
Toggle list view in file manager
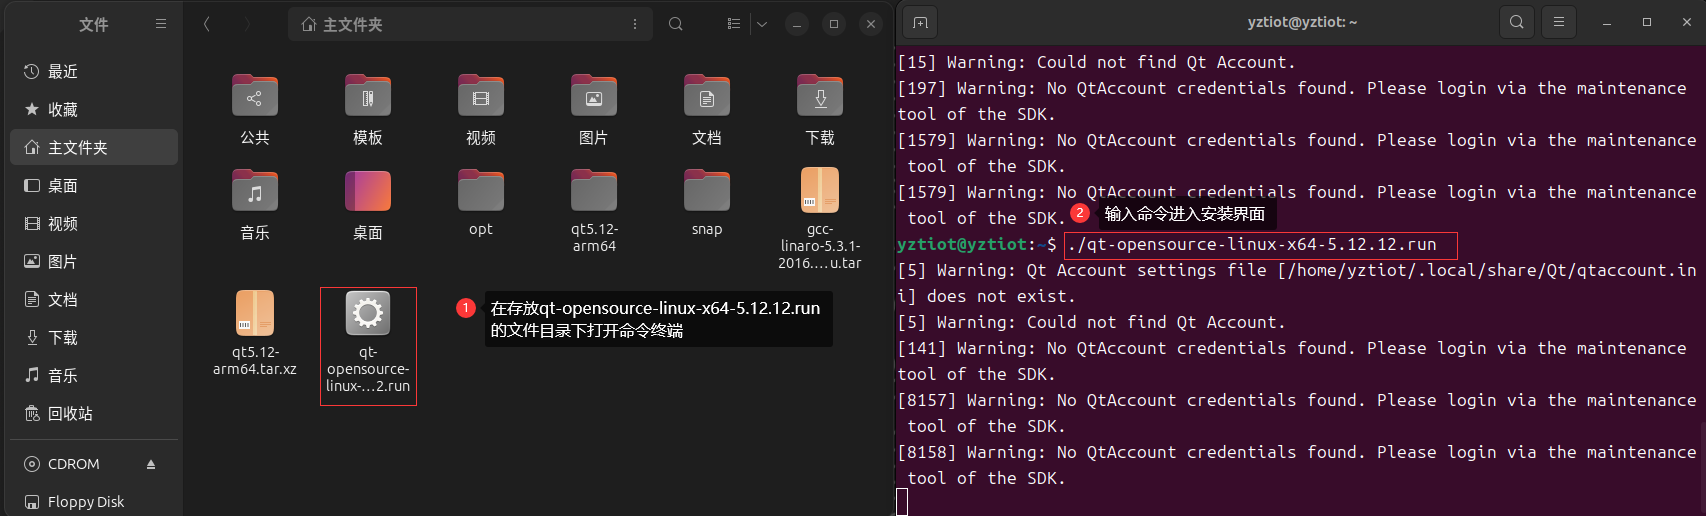(x=734, y=24)
